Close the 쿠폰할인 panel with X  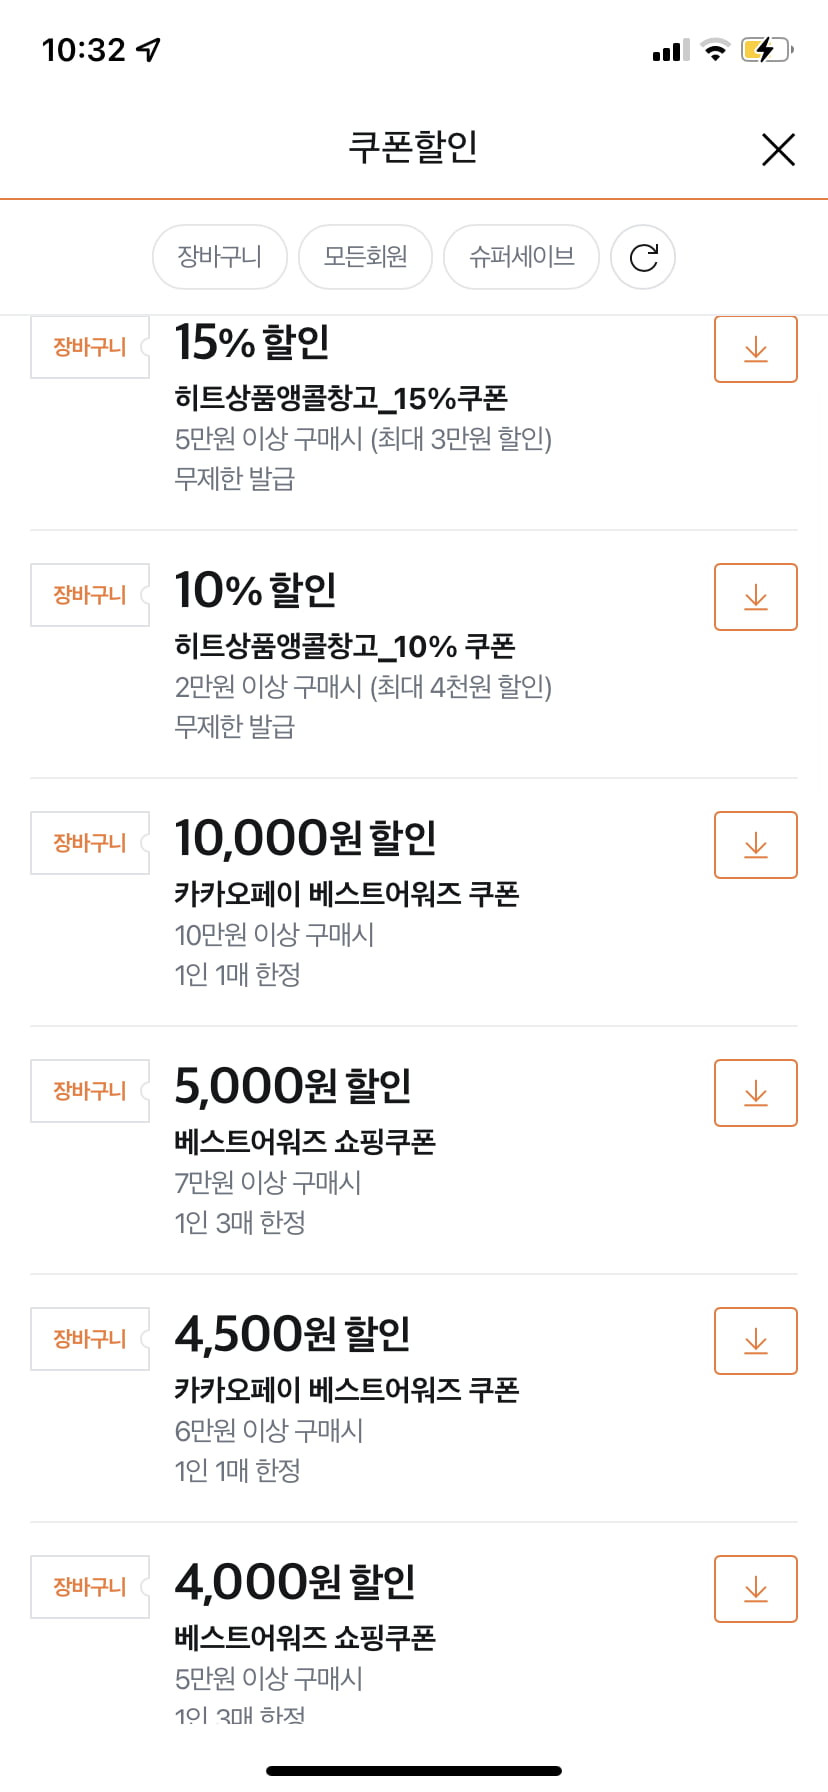click(778, 149)
